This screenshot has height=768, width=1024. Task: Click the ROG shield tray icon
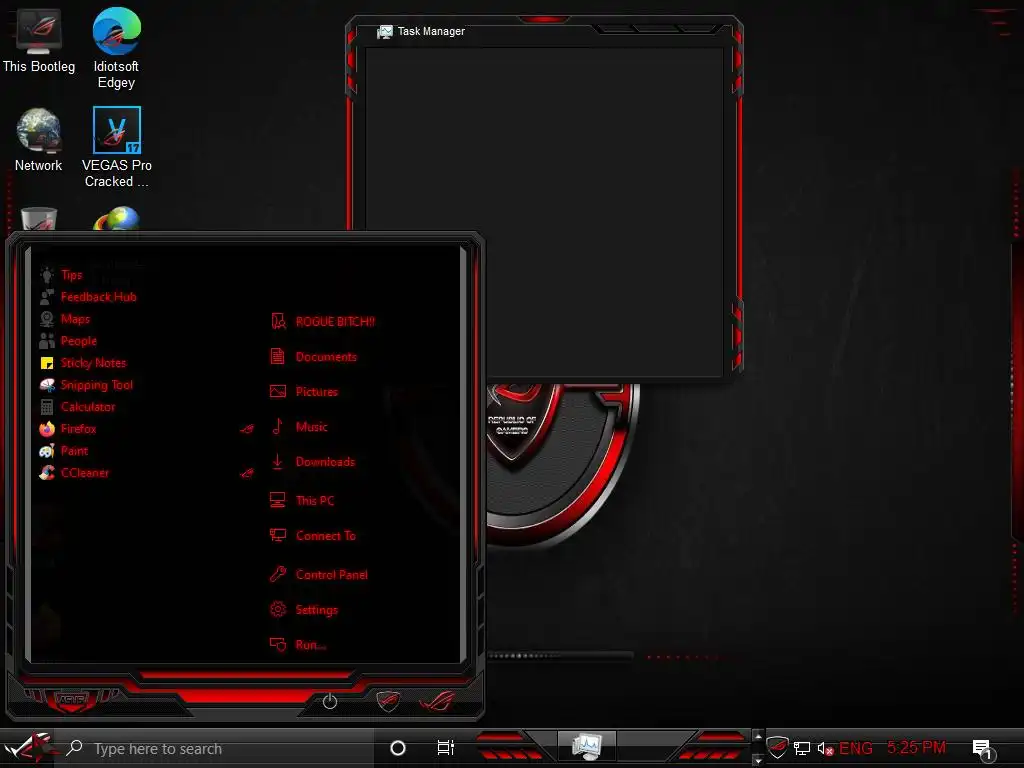pos(777,747)
